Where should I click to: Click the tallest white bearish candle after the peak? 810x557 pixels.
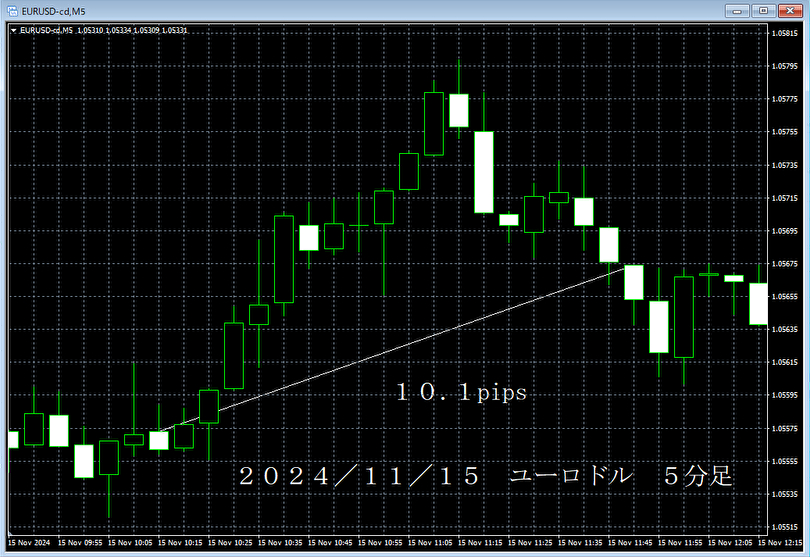click(x=484, y=172)
